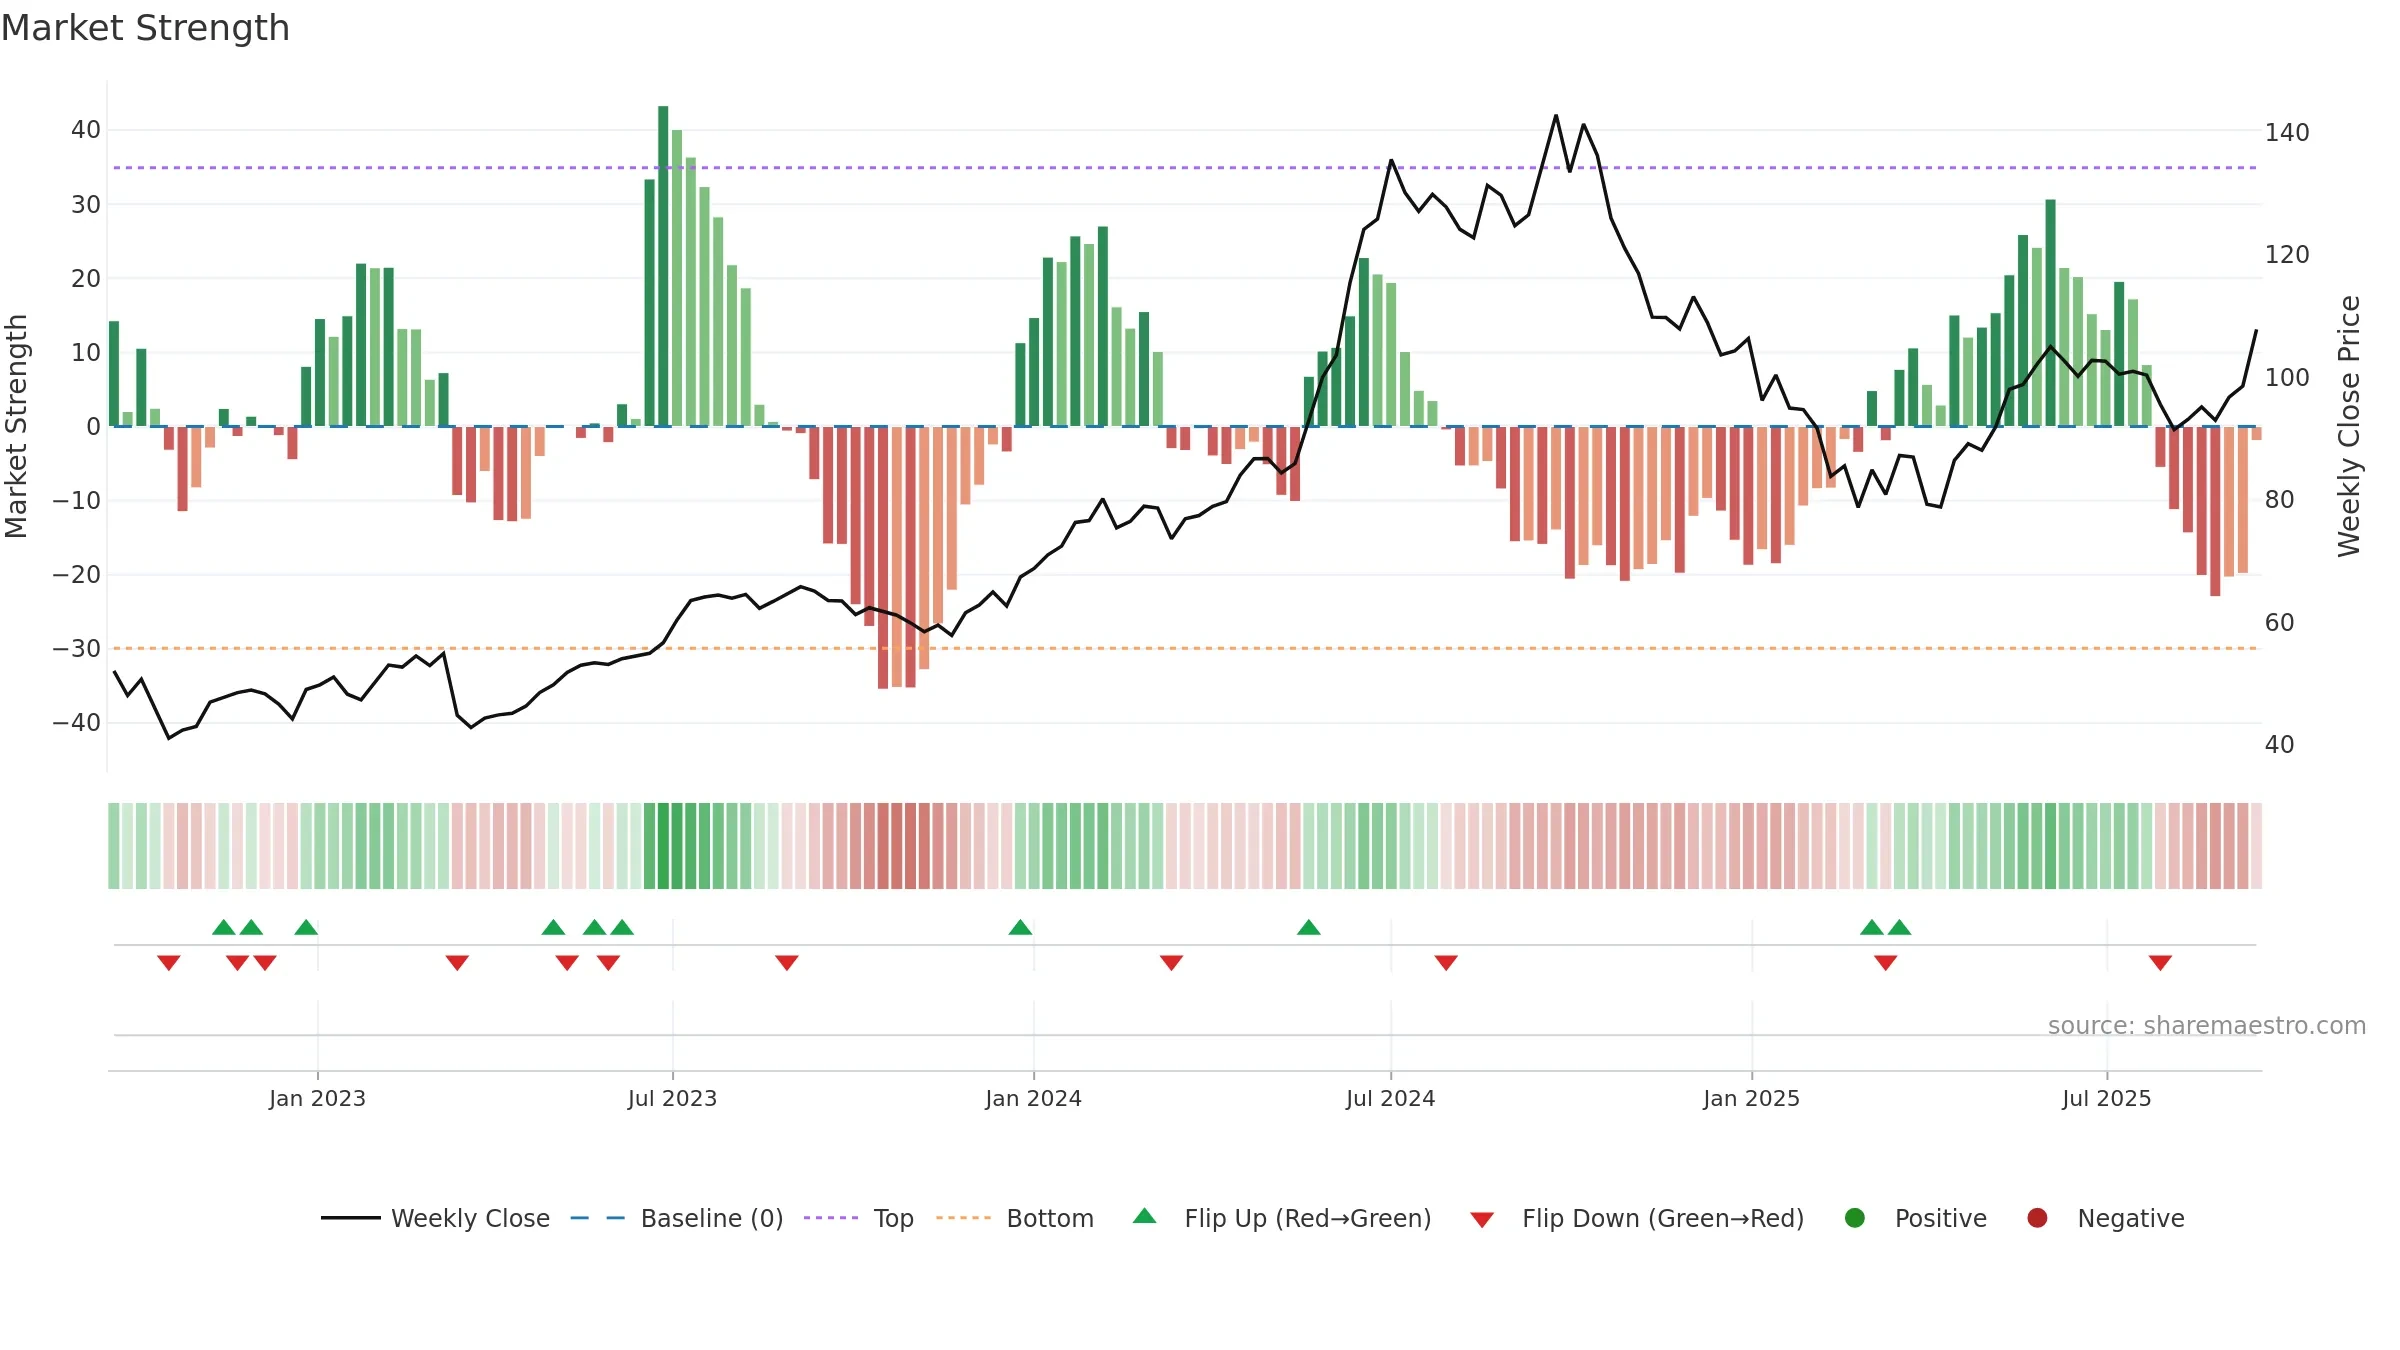Viewport: 2400px width, 1350px height.
Task: Click the green Flip Up legend triangle
Action: [x=1145, y=1216]
